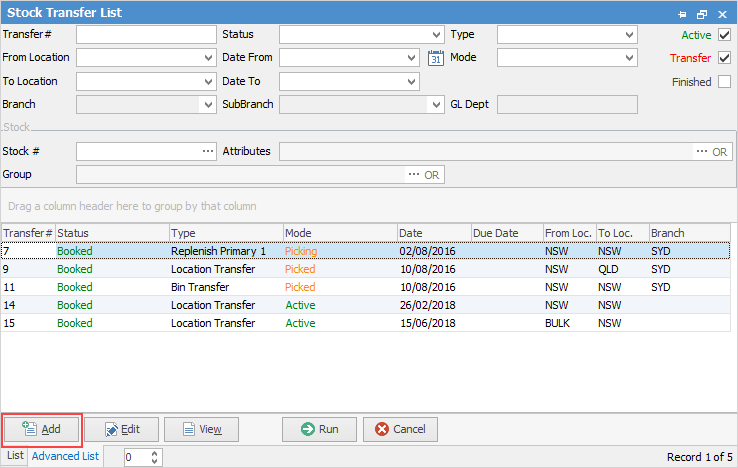The image size is (738, 468).
Task: Sort by Due Date column header
Action: (507, 233)
